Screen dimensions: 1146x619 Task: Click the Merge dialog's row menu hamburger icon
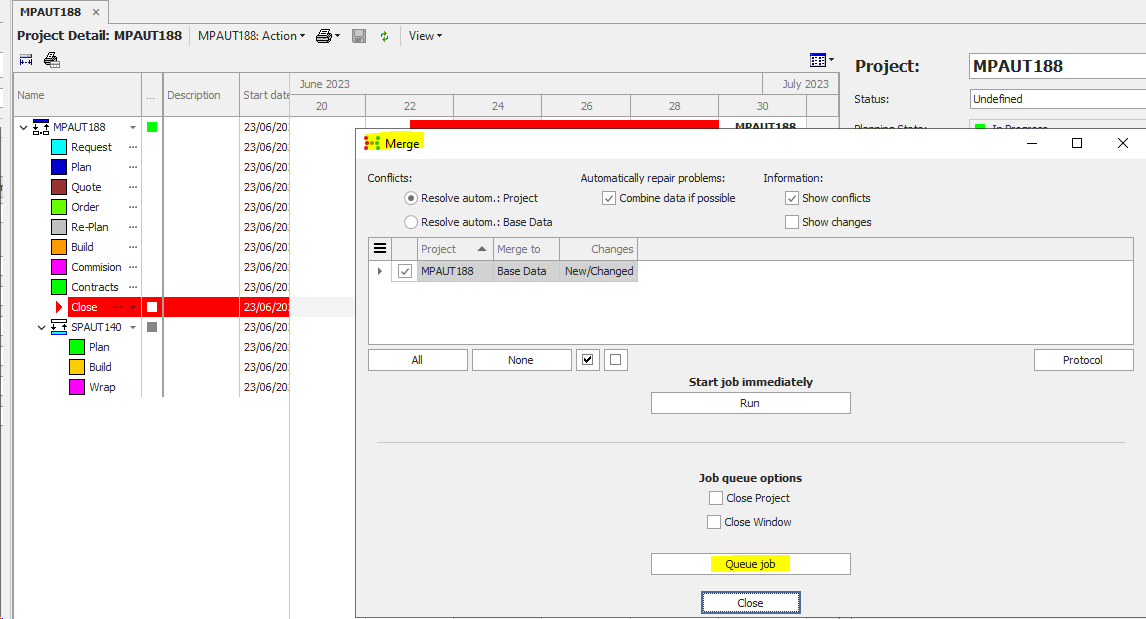(380, 248)
